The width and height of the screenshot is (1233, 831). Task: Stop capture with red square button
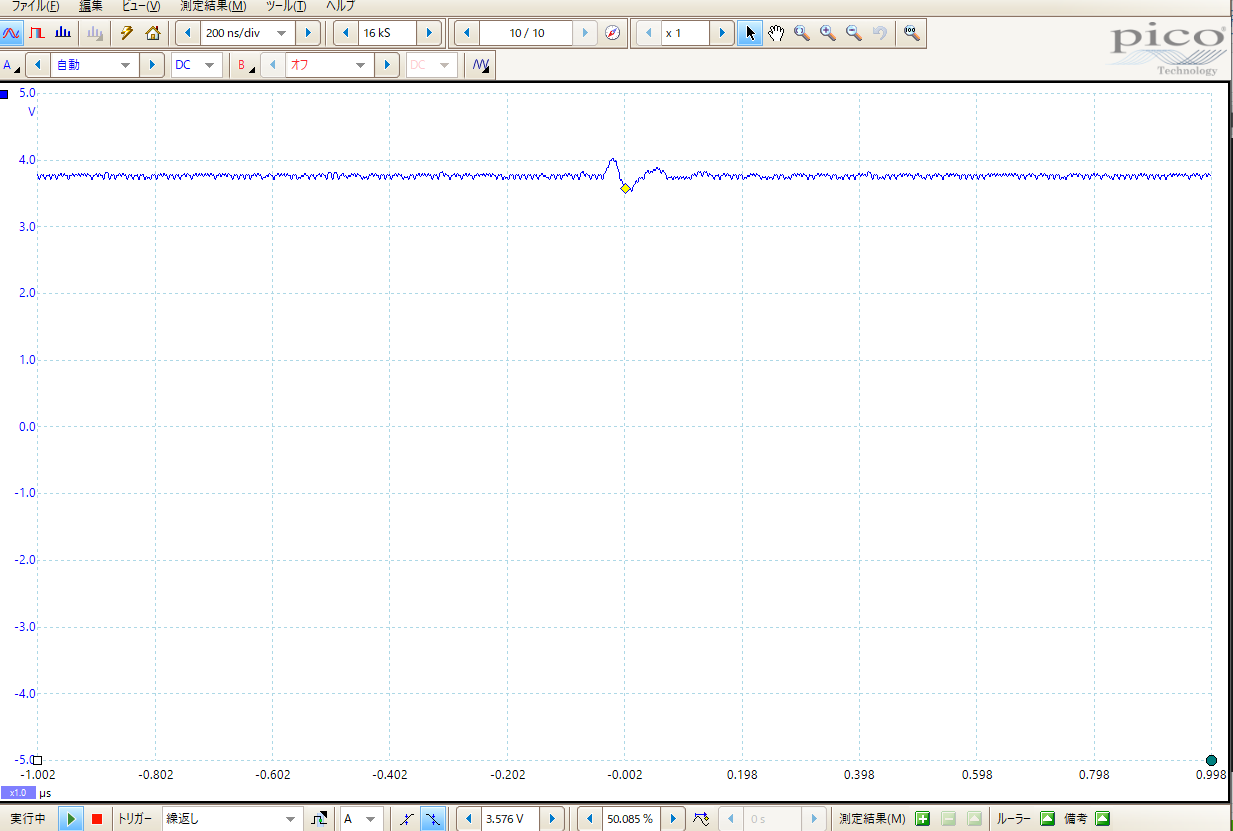(x=97, y=818)
